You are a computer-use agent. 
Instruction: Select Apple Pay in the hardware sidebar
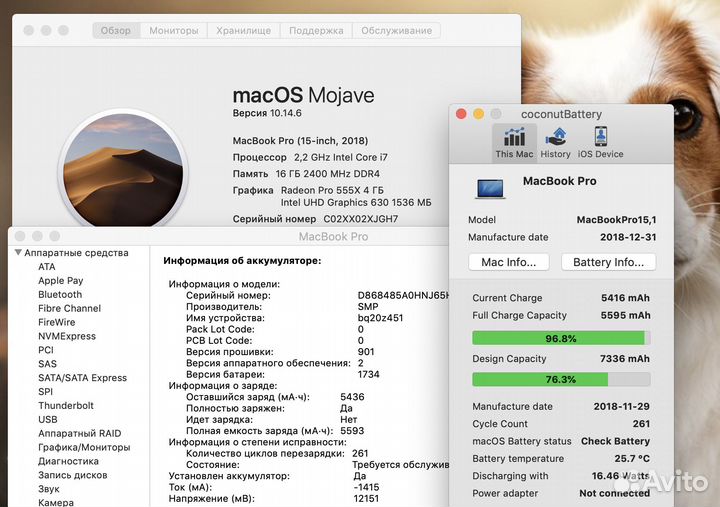tap(61, 281)
